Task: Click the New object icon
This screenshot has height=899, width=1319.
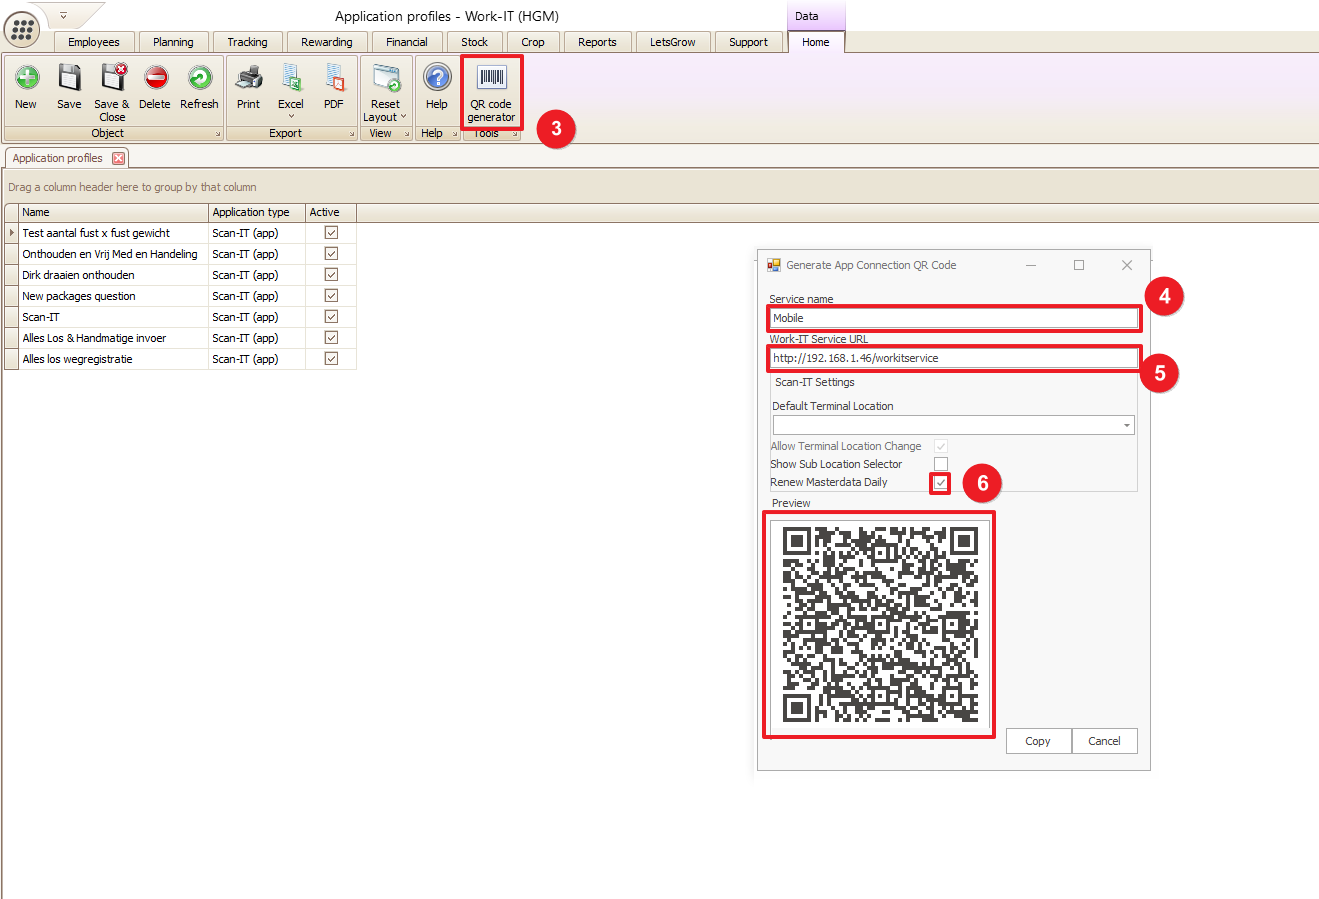Action: 26,78
